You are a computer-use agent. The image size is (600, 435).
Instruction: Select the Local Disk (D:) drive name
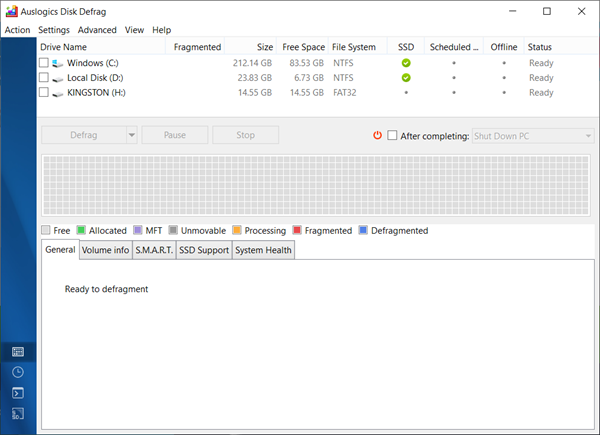[x=95, y=78]
